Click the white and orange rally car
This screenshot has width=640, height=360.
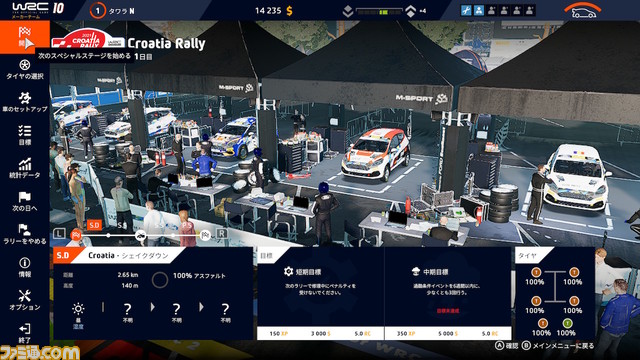click(x=376, y=154)
